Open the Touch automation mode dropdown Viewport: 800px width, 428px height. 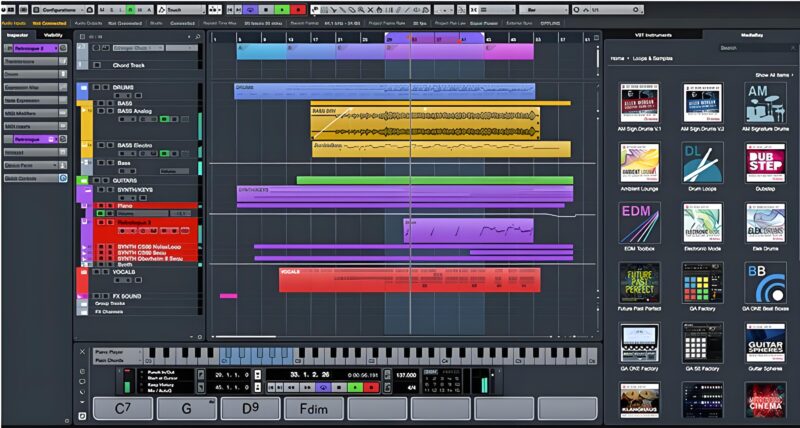186,10
